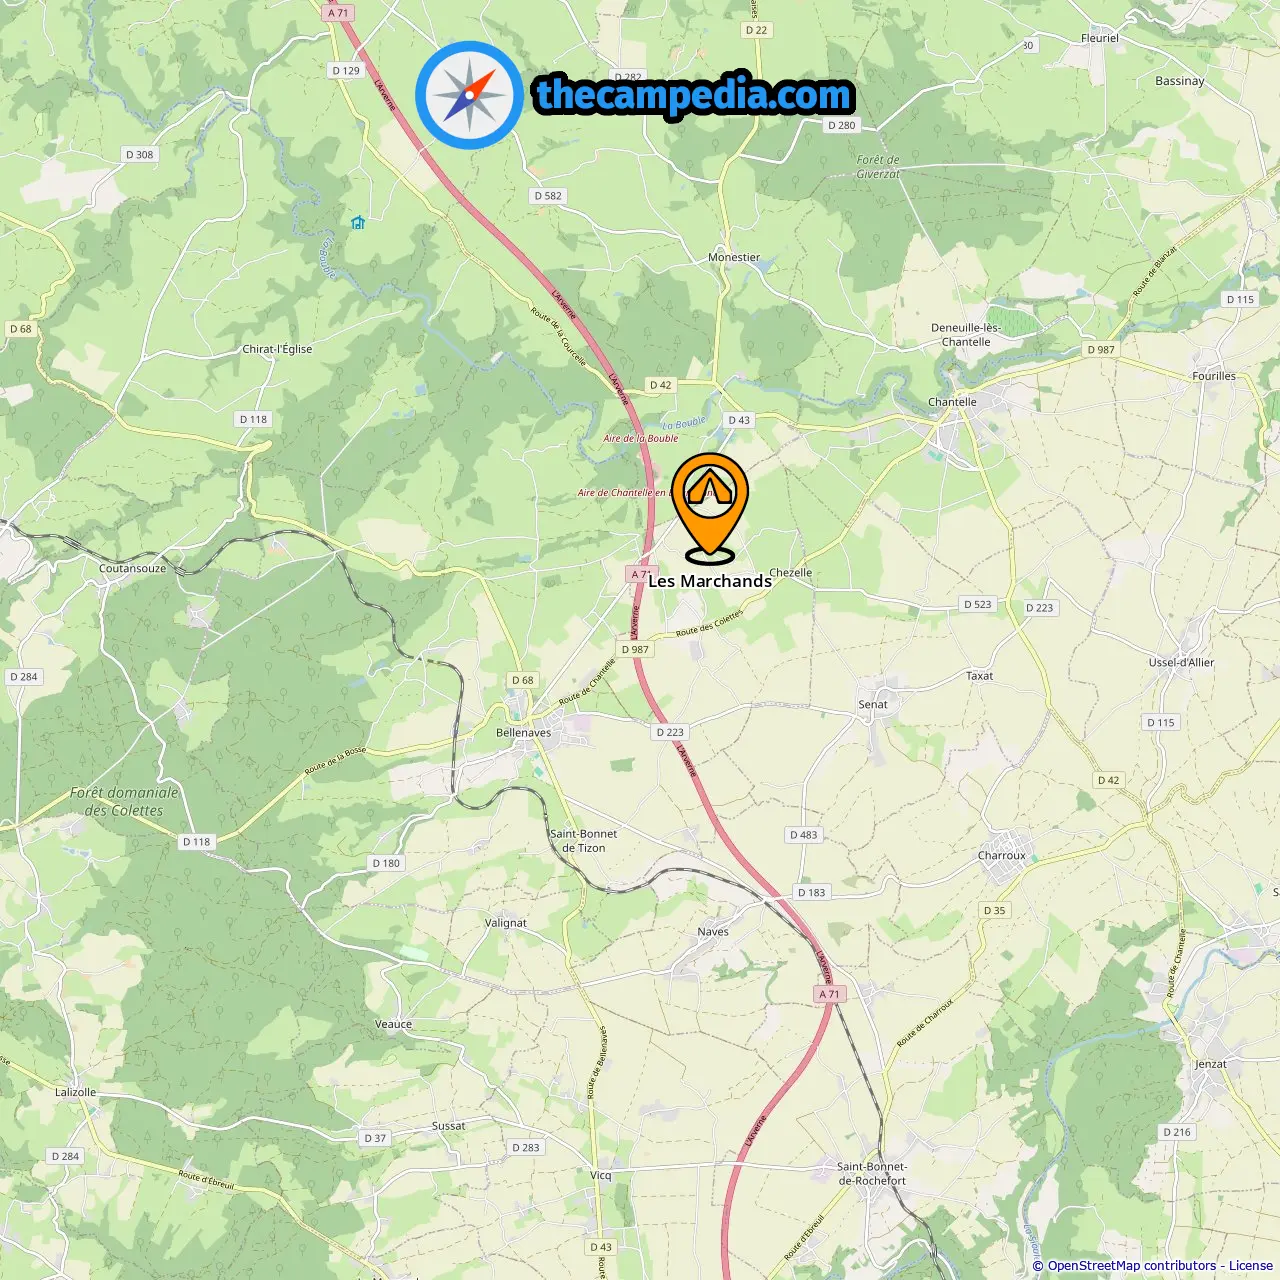1280x1280 pixels.
Task: Click the Aire de la Bouble label
Action: pos(641,438)
